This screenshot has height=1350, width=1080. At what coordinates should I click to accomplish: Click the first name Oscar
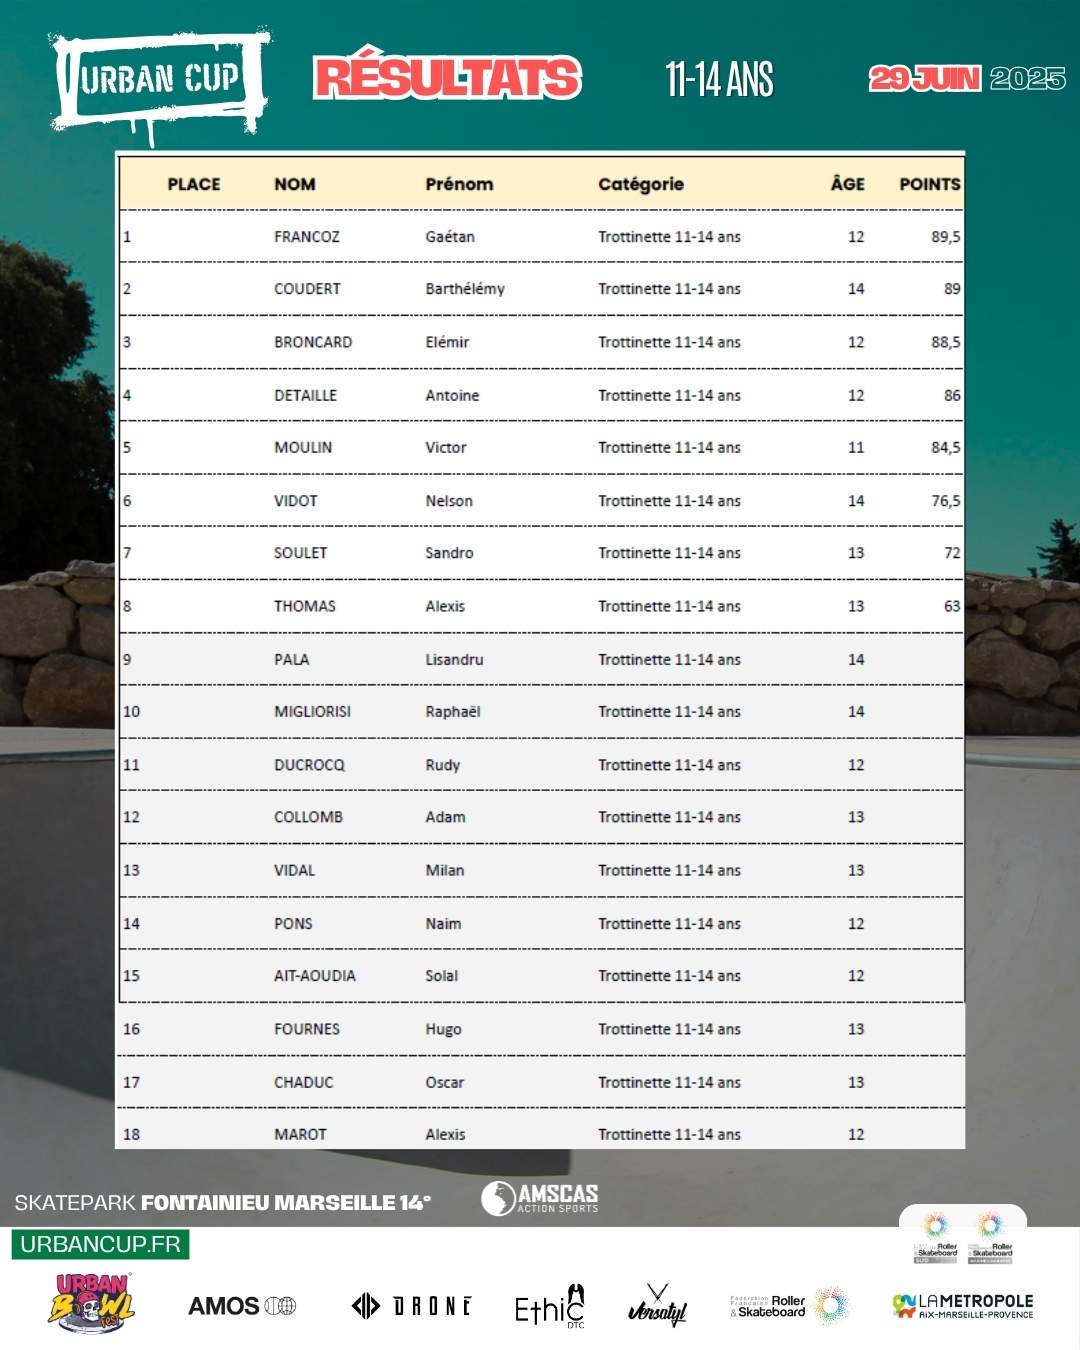[x=445, y=1082]
